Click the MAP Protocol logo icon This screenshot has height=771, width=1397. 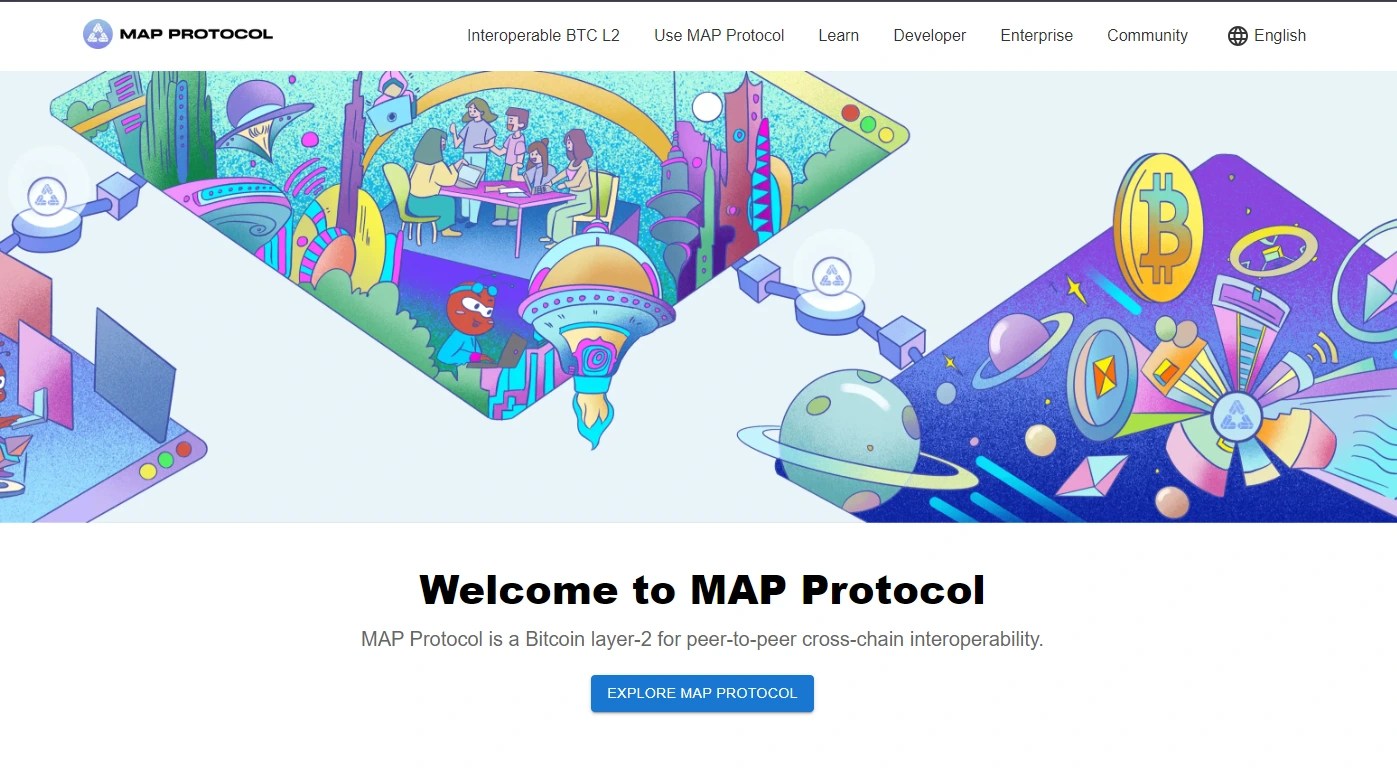[98, 34]
